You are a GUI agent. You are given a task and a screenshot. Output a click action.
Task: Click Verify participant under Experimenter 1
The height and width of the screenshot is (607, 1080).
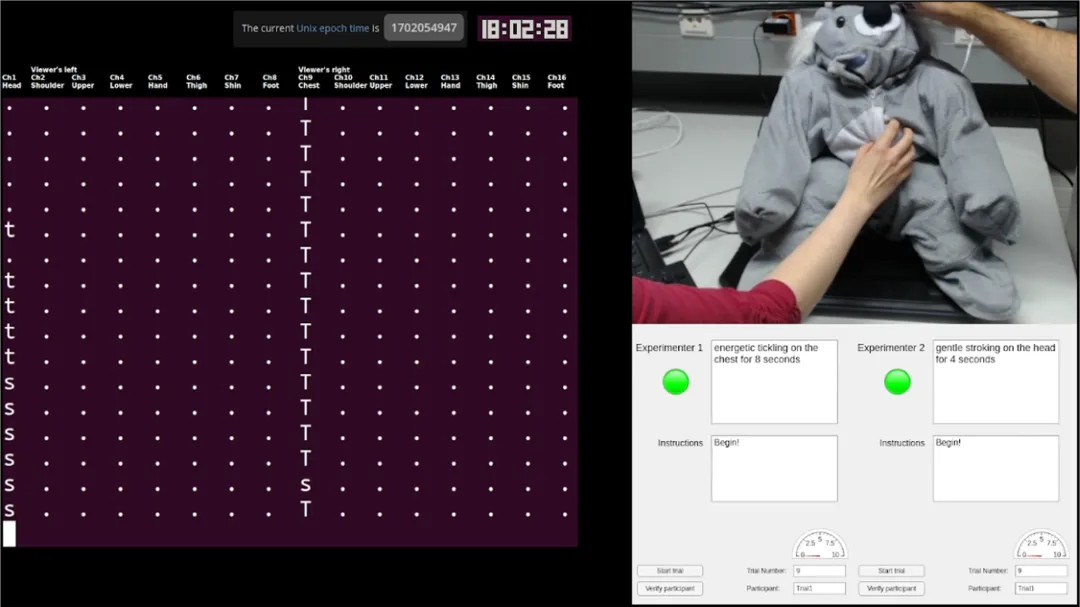point(670,588)
